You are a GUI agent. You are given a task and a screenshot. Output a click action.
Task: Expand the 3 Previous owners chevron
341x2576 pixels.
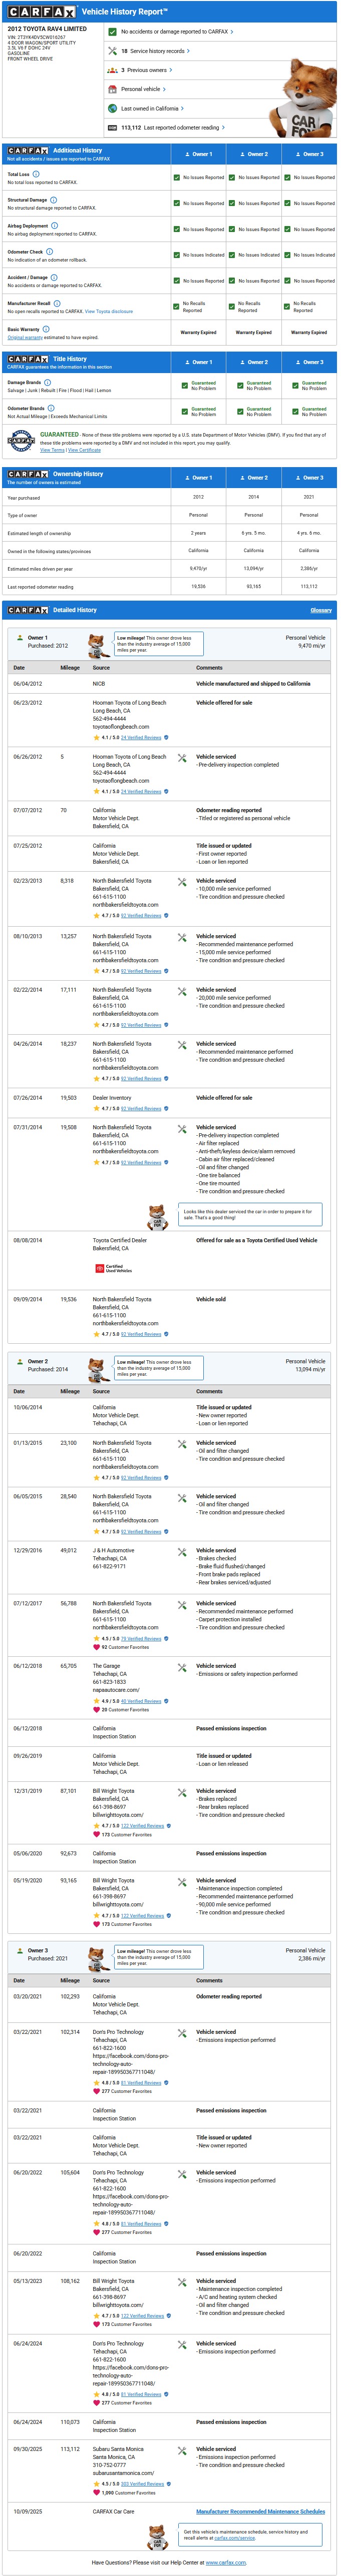[171, 70]
